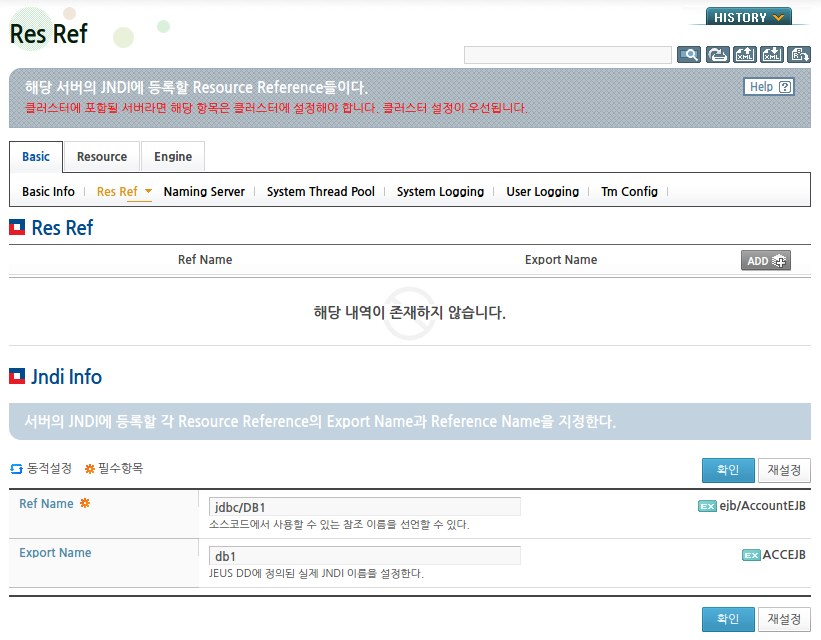Click the XML upload icon
The height and width of the screenshot is (640, 821).
[x=745, y=54]
